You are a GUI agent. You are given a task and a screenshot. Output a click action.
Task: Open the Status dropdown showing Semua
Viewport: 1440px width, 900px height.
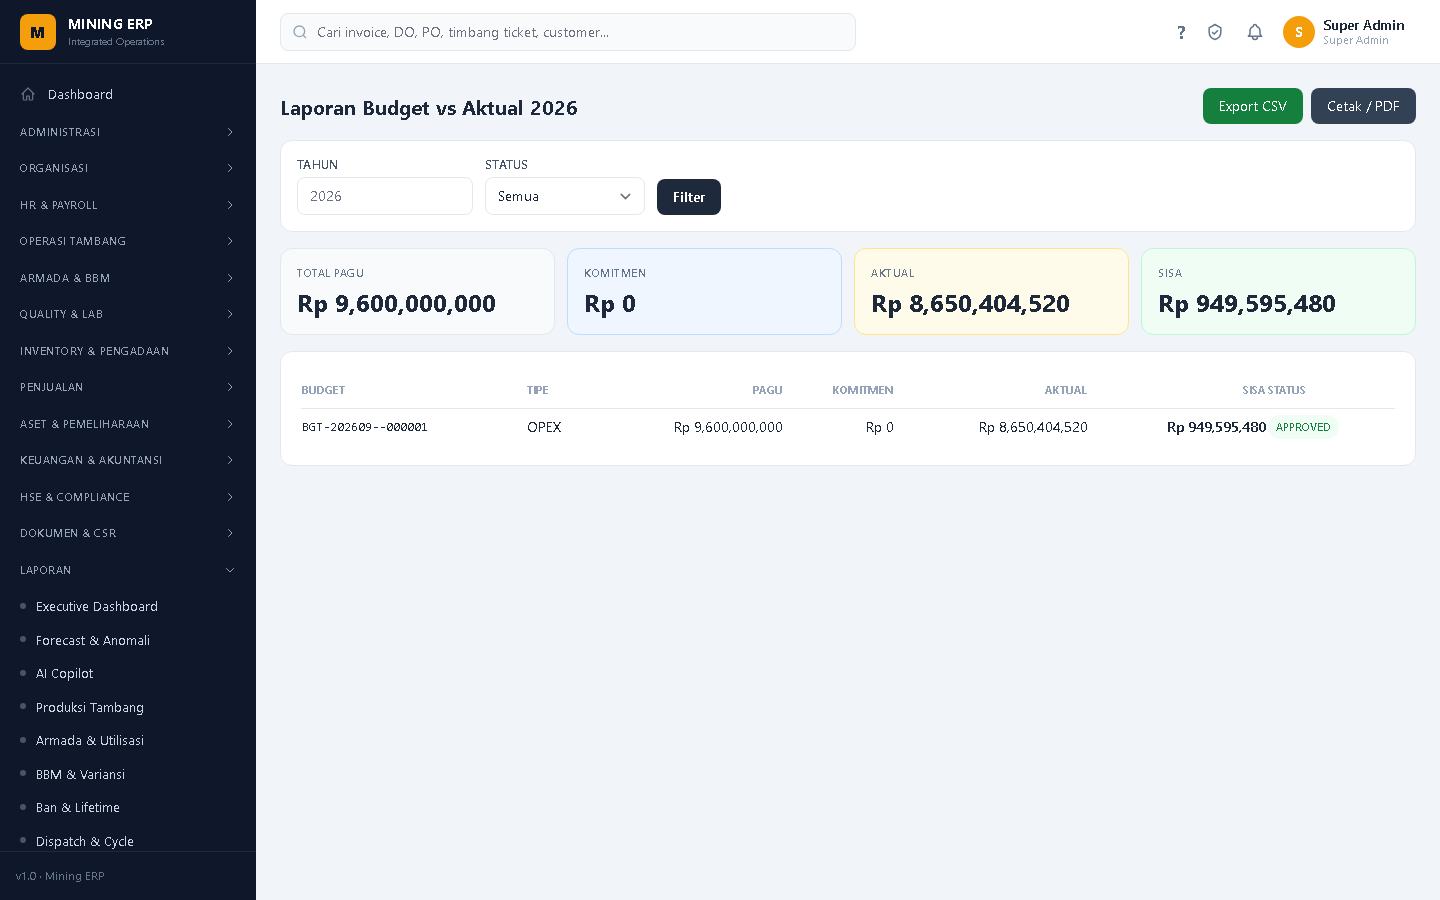pos(565,196)
